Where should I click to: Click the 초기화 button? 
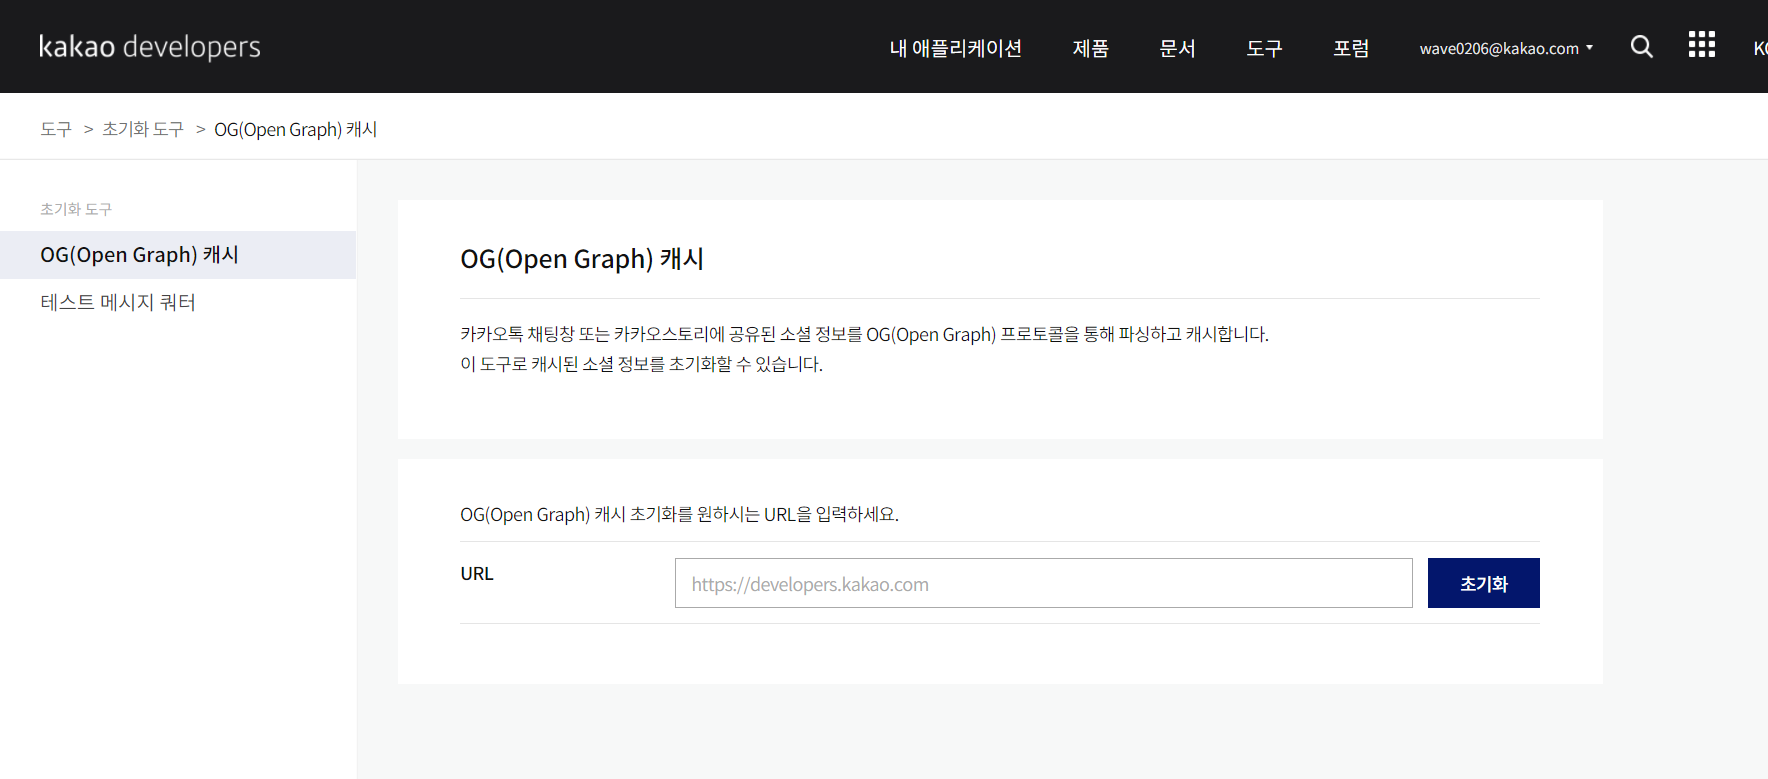tap(1483, 583)
